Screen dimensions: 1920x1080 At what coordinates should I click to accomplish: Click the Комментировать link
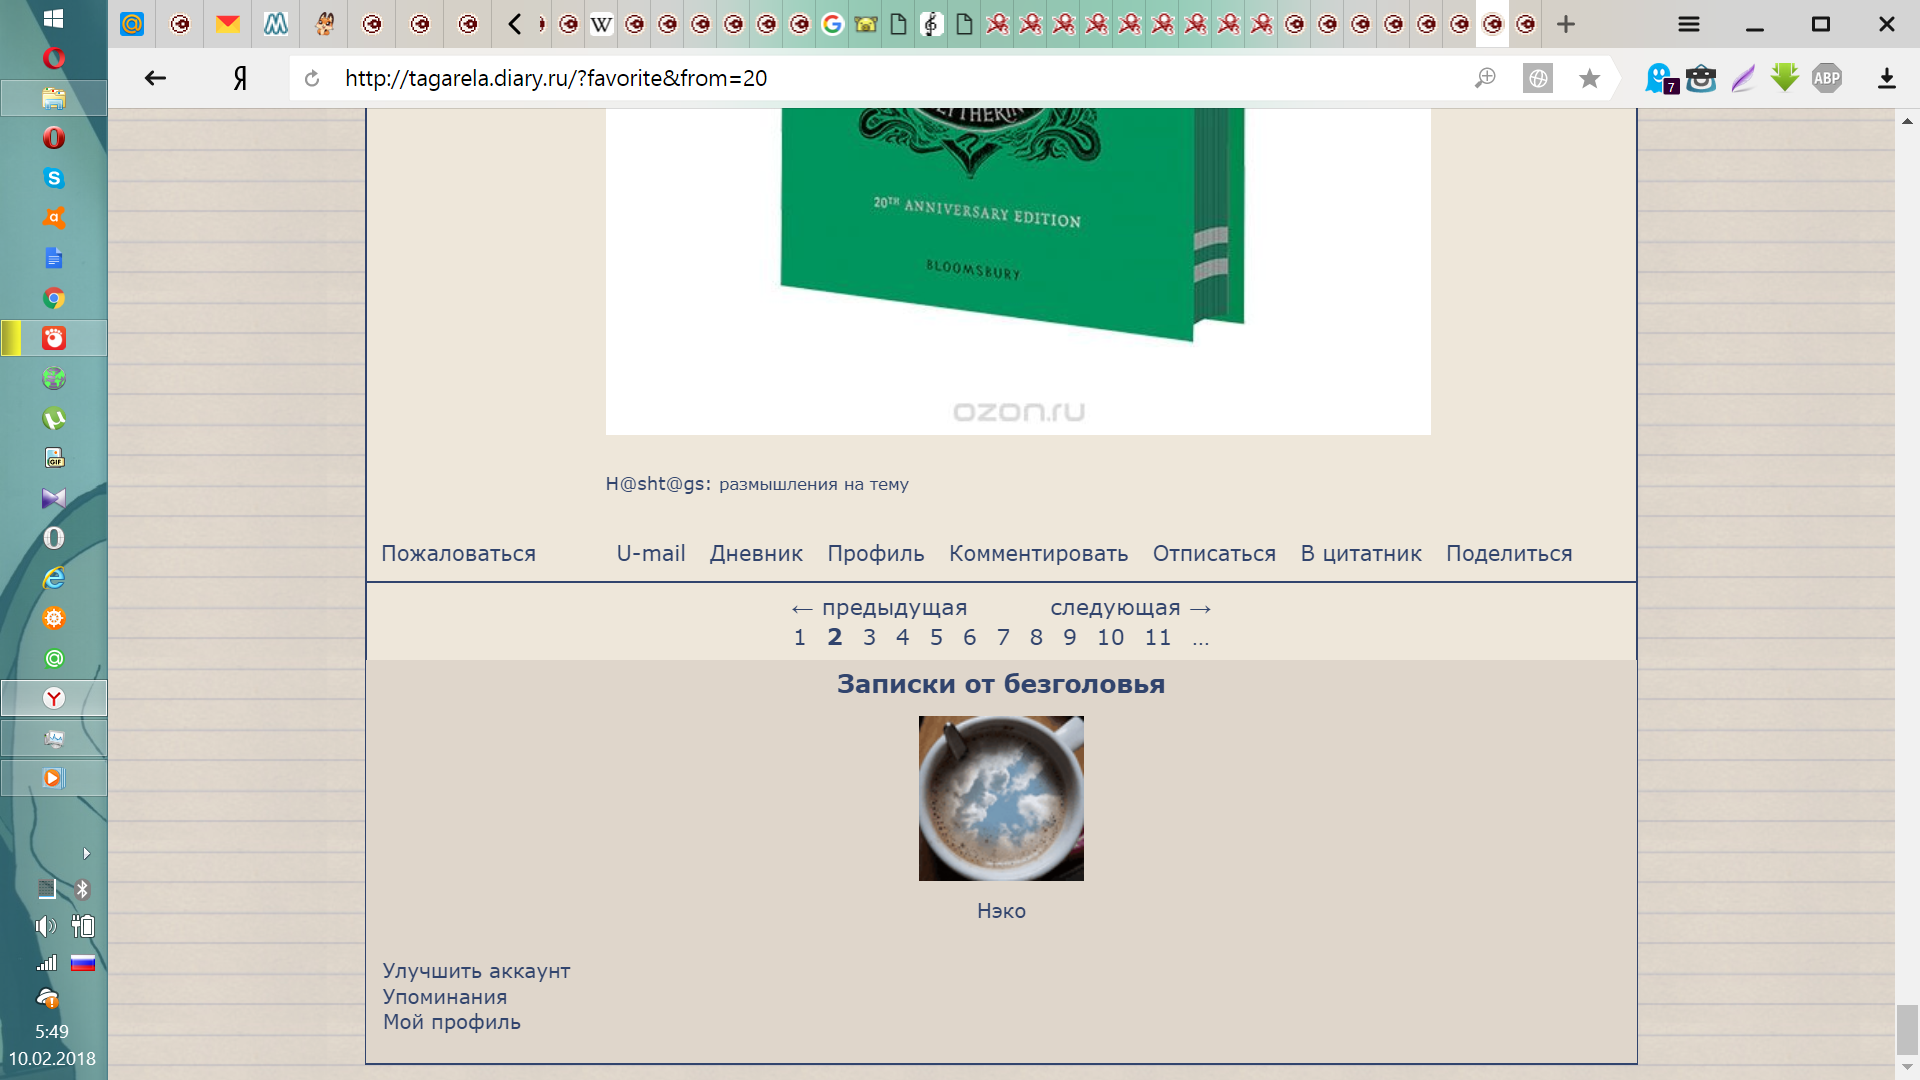[1038, 553]
